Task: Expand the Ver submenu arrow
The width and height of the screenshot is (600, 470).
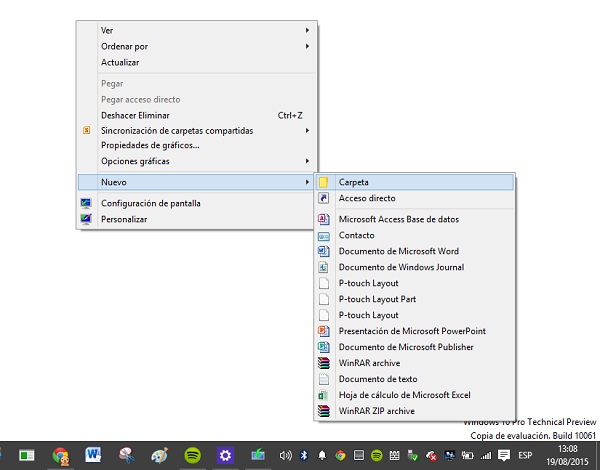Action: click(307, 30)
